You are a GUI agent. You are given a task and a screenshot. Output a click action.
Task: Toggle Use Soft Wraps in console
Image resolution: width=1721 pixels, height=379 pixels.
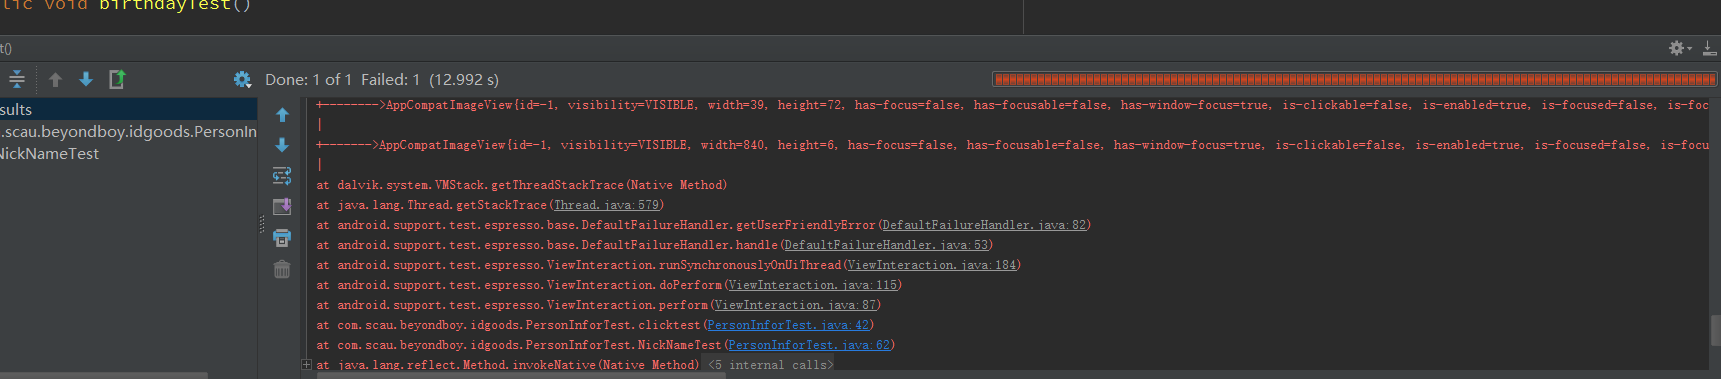[282, 176]
